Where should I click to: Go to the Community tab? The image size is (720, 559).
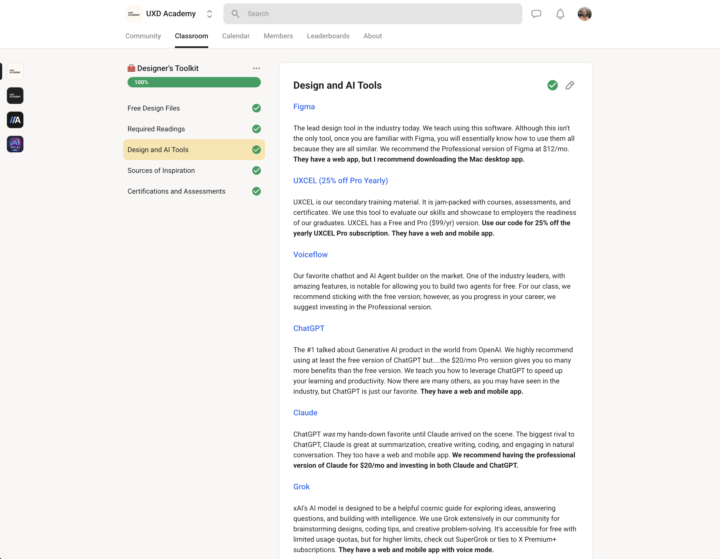pyautogui.click(x=143, y=36)
